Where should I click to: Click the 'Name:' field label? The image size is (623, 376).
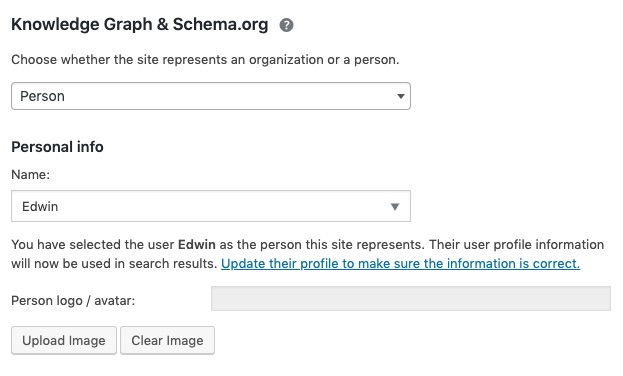pyautogui.click(x=31, y=174)
